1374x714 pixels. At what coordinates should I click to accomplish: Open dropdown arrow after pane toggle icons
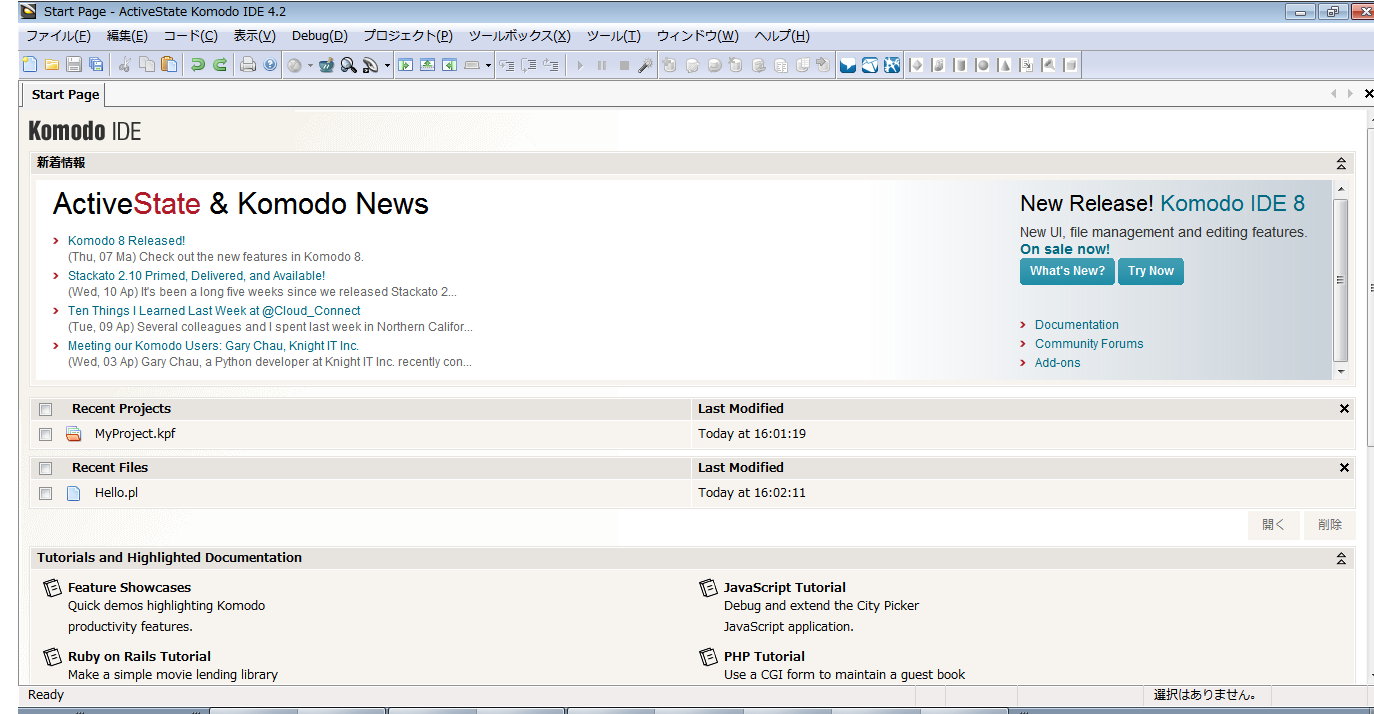[488, 65]
